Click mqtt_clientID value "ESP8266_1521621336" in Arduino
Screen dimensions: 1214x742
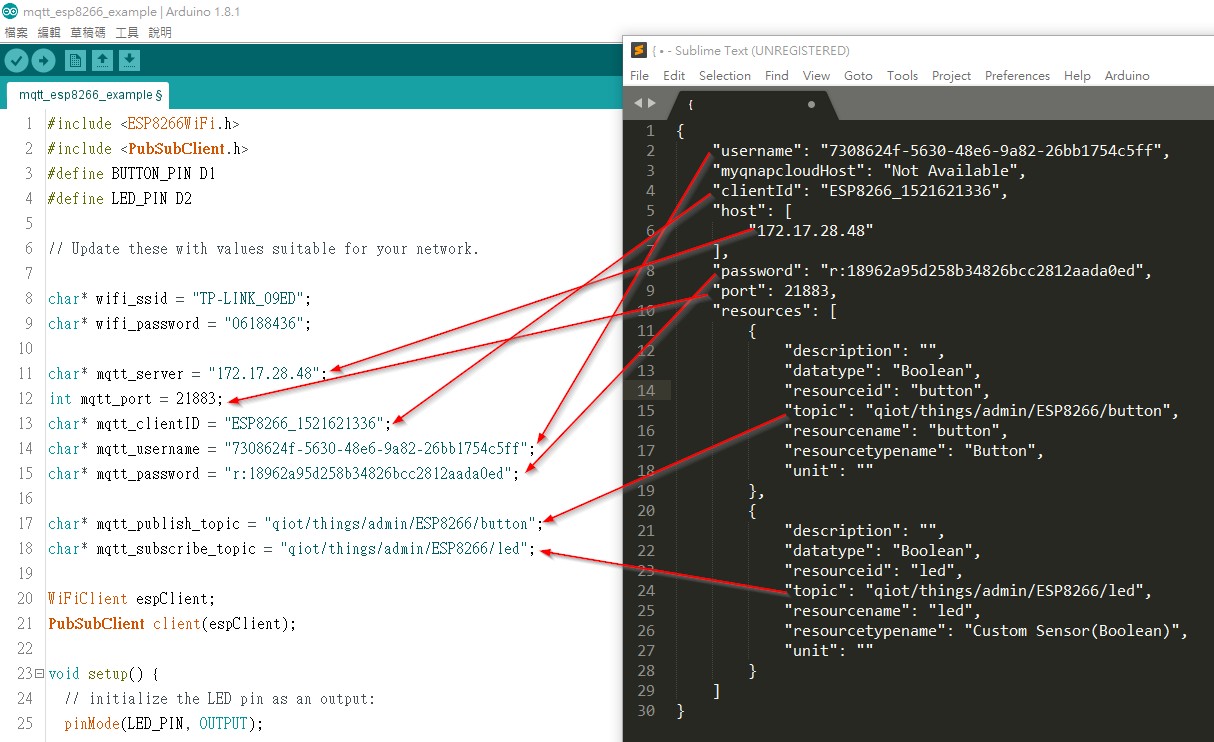[x=306, y=424]
